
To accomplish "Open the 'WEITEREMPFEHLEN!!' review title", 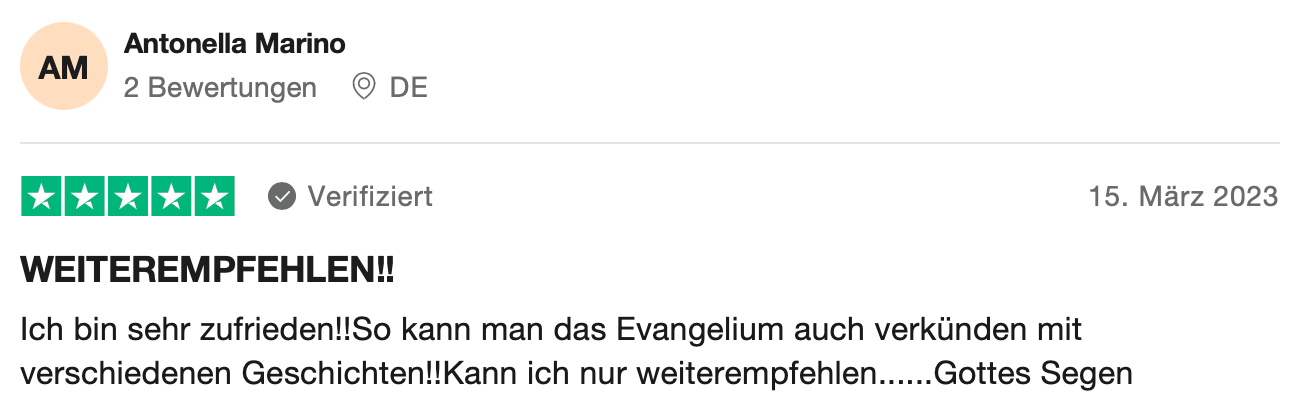I will click(208, 270).
